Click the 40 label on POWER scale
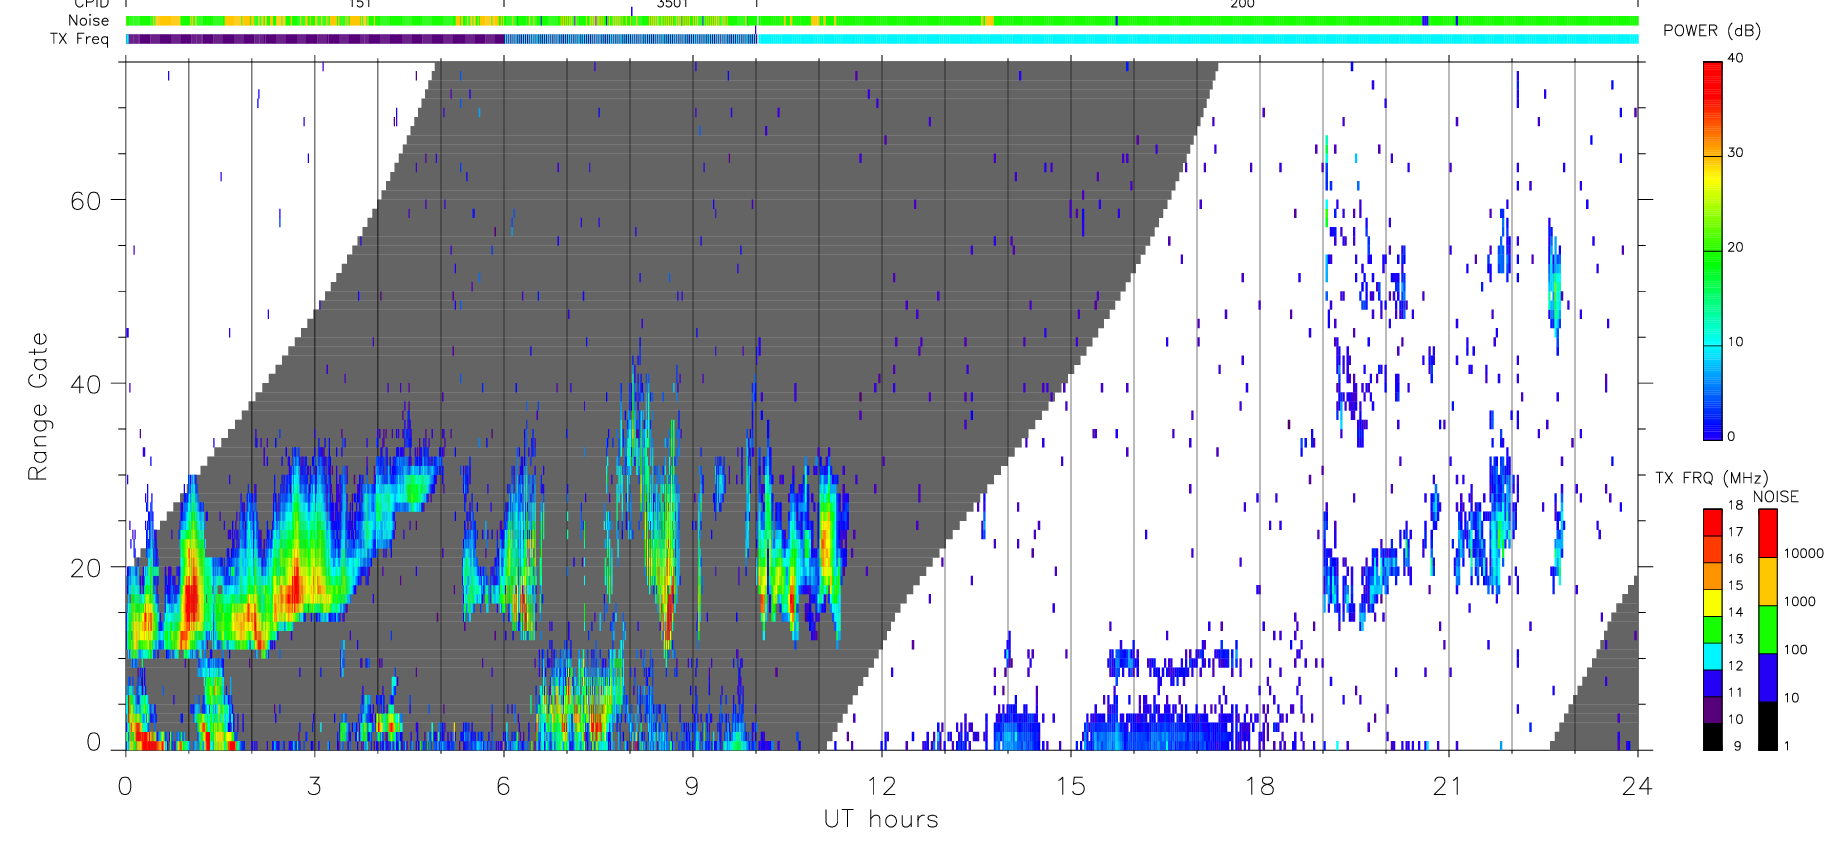Viewport: 1843px width, 850px height. (1735, 58)
